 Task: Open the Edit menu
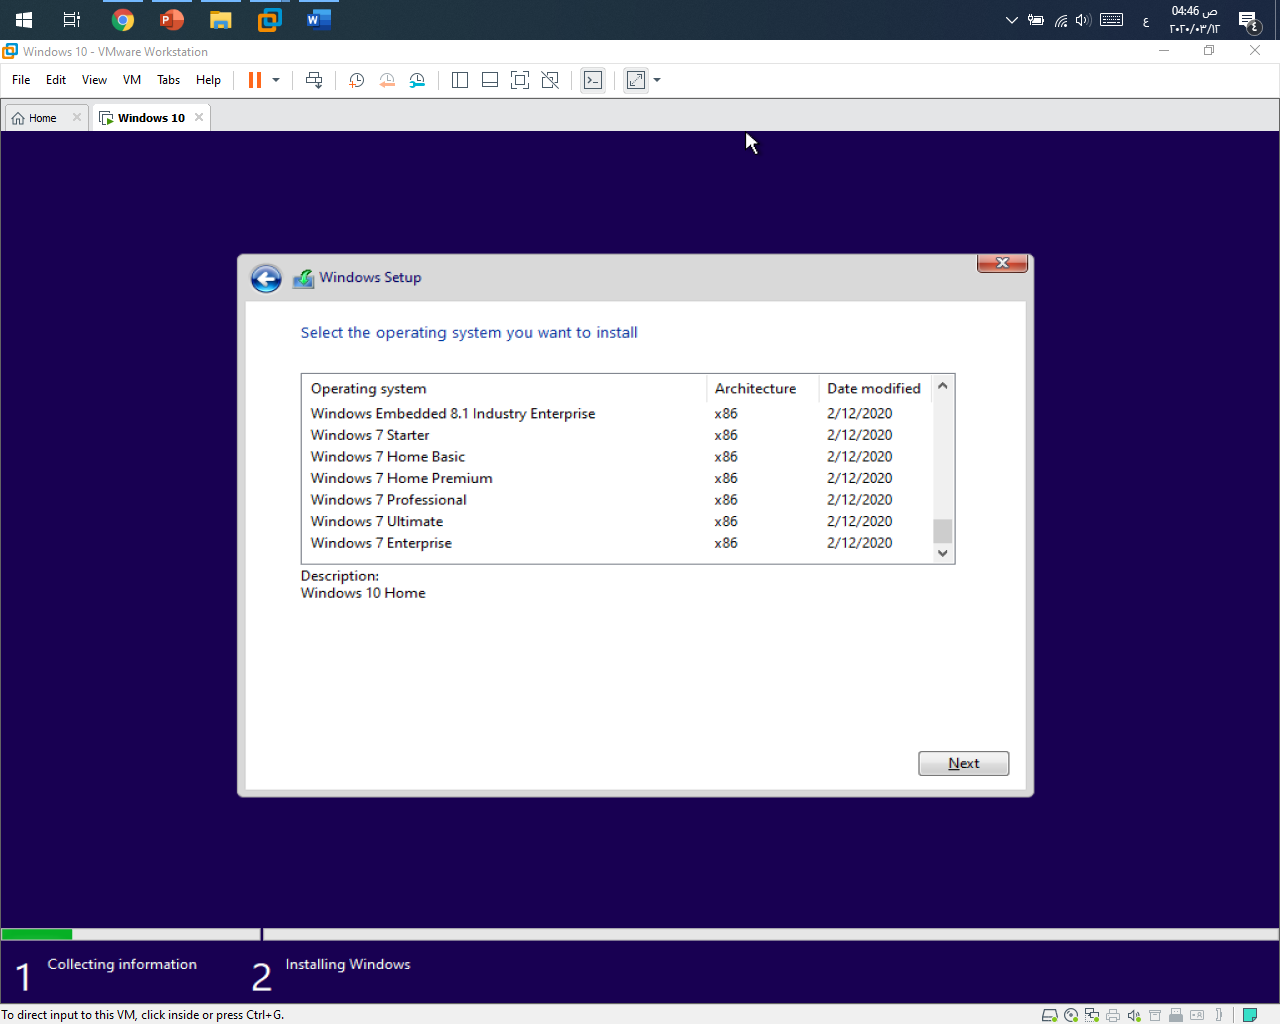tap(56, 80)
